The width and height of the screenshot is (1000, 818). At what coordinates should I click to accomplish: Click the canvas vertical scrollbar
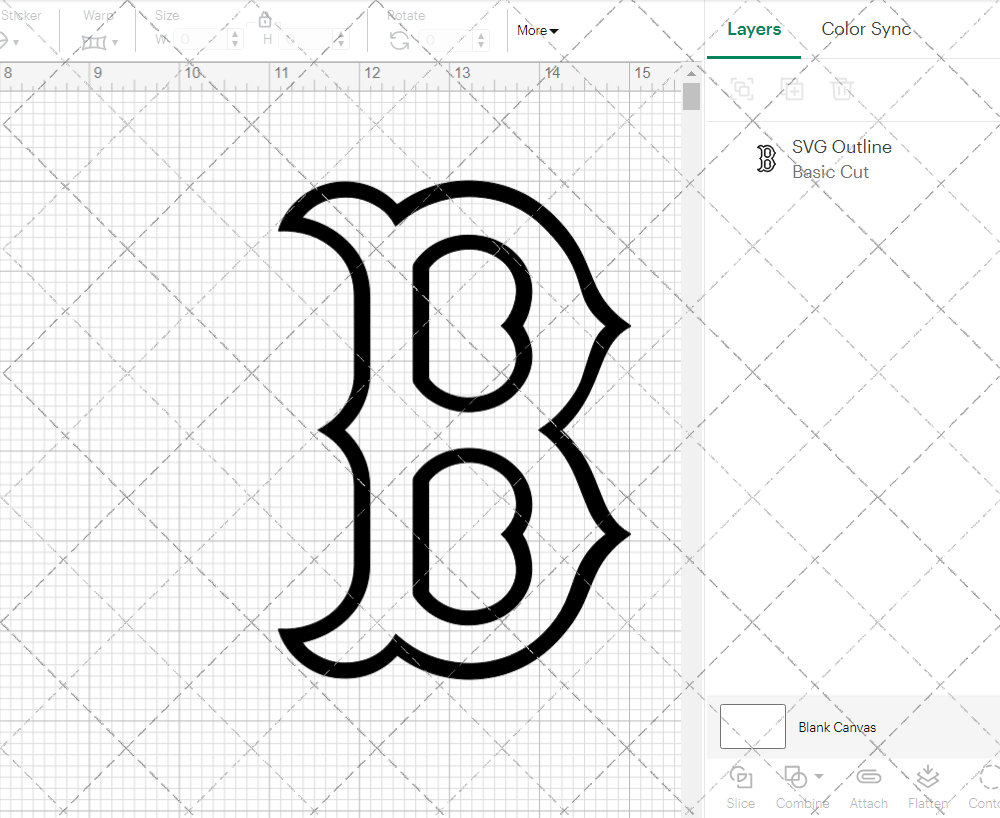(691, 95)
